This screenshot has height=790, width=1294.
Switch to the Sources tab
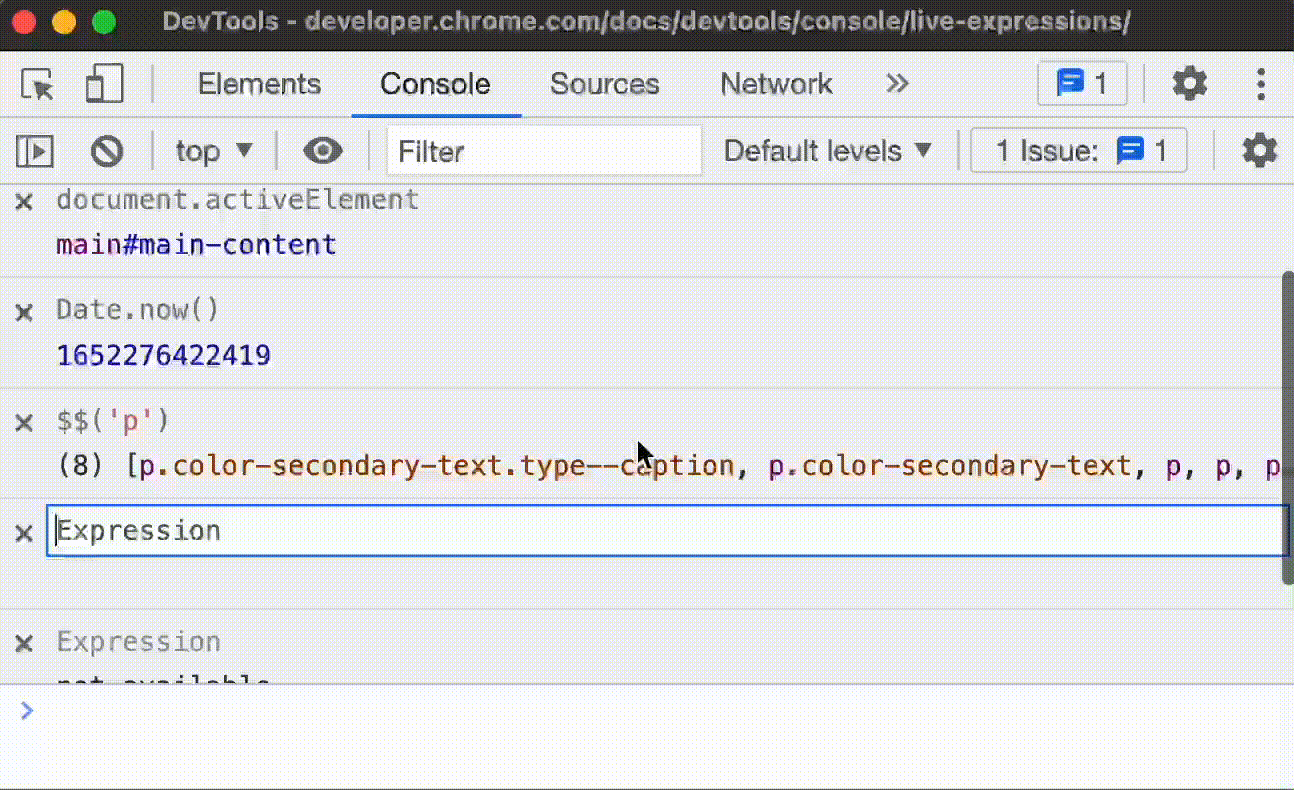604,84
